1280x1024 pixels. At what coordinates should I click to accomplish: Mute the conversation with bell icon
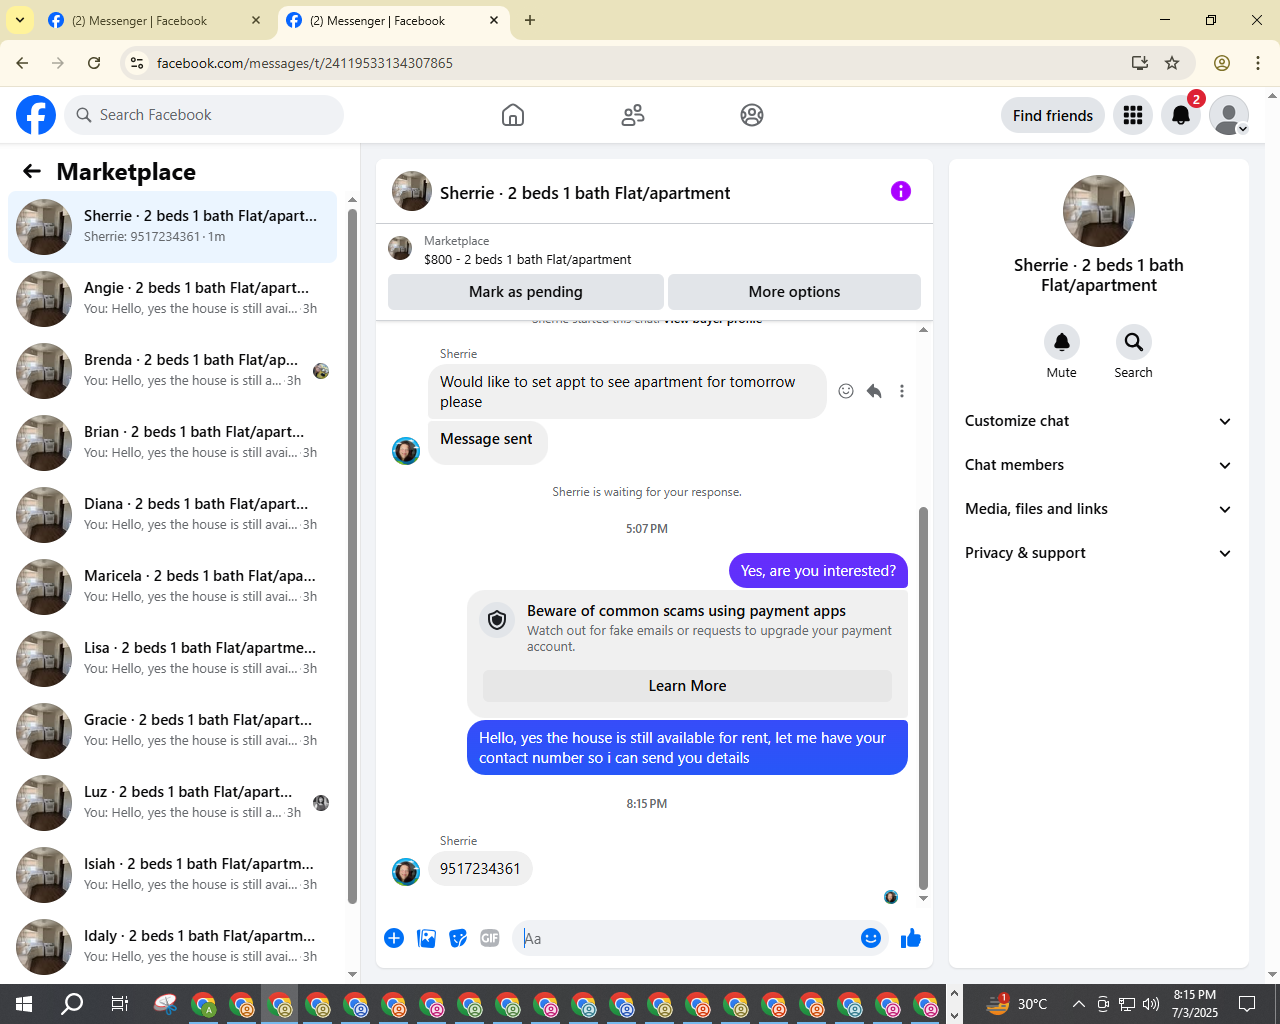pos(1062,342)
